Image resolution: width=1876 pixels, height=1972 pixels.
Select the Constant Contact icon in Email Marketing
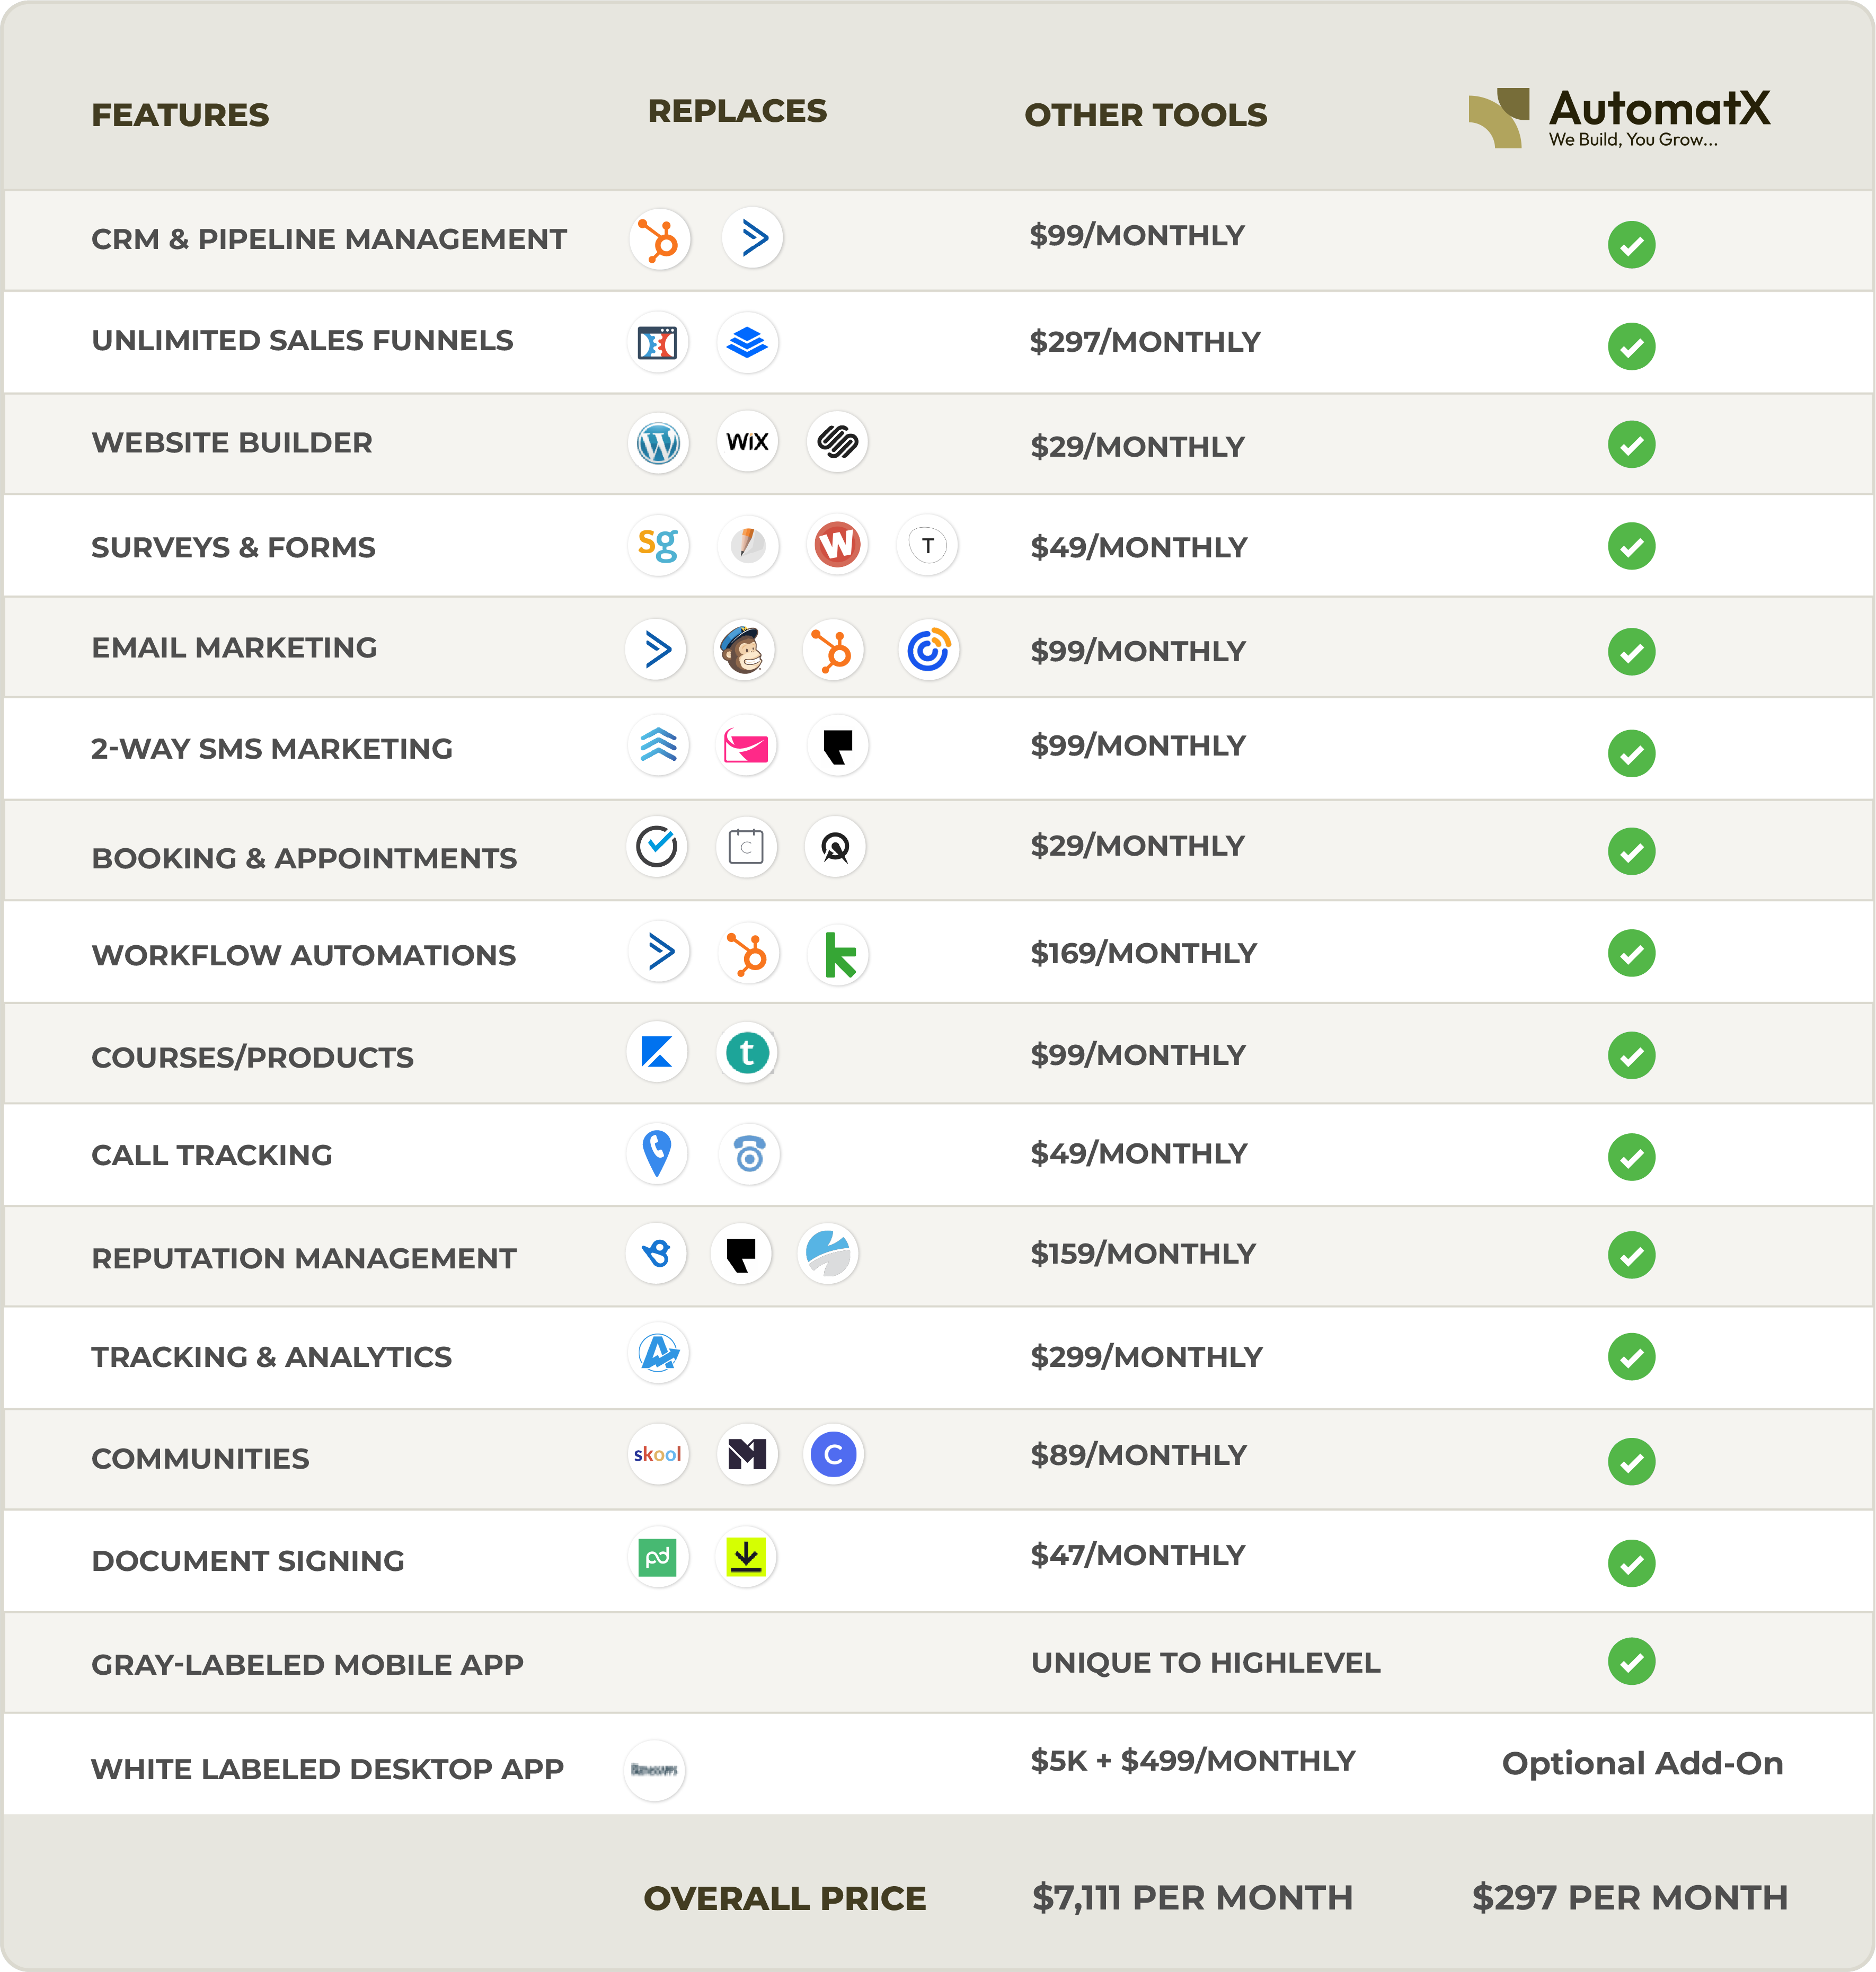coord(928,650)
